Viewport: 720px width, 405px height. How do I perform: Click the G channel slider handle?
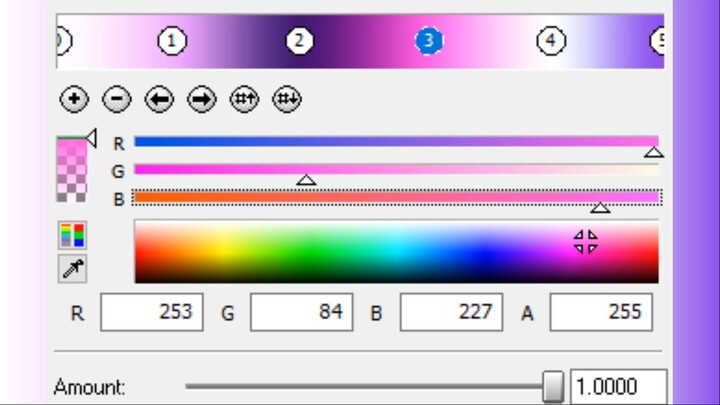tap(307, 180)
